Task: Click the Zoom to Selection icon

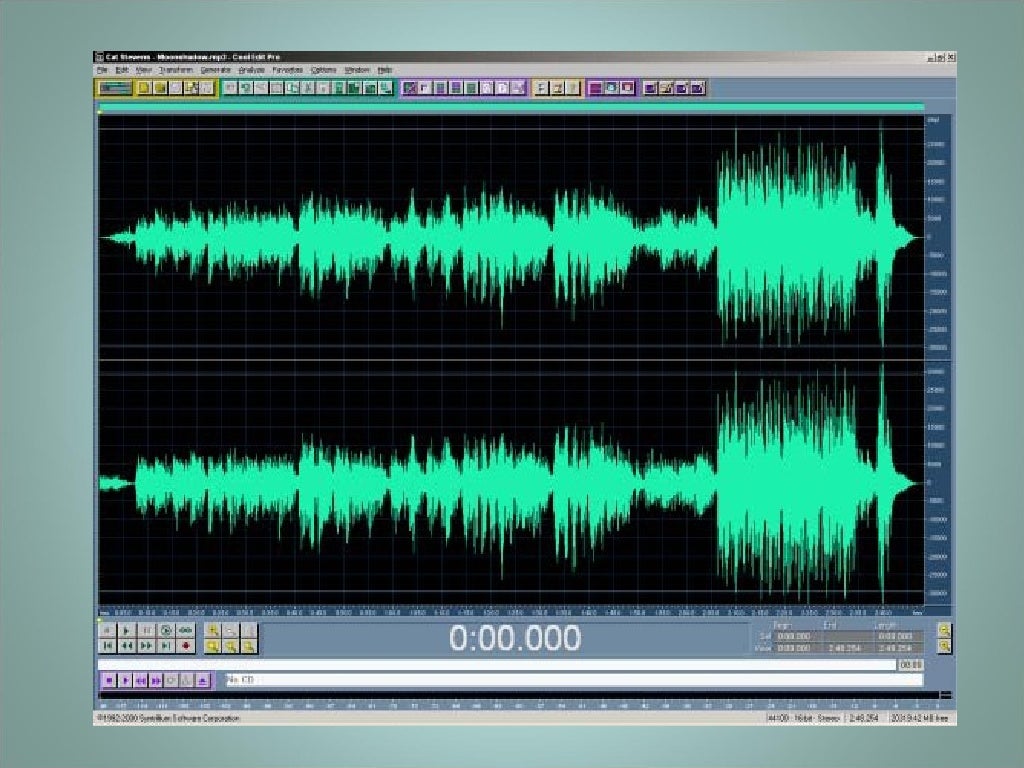Action: [213, 646]
